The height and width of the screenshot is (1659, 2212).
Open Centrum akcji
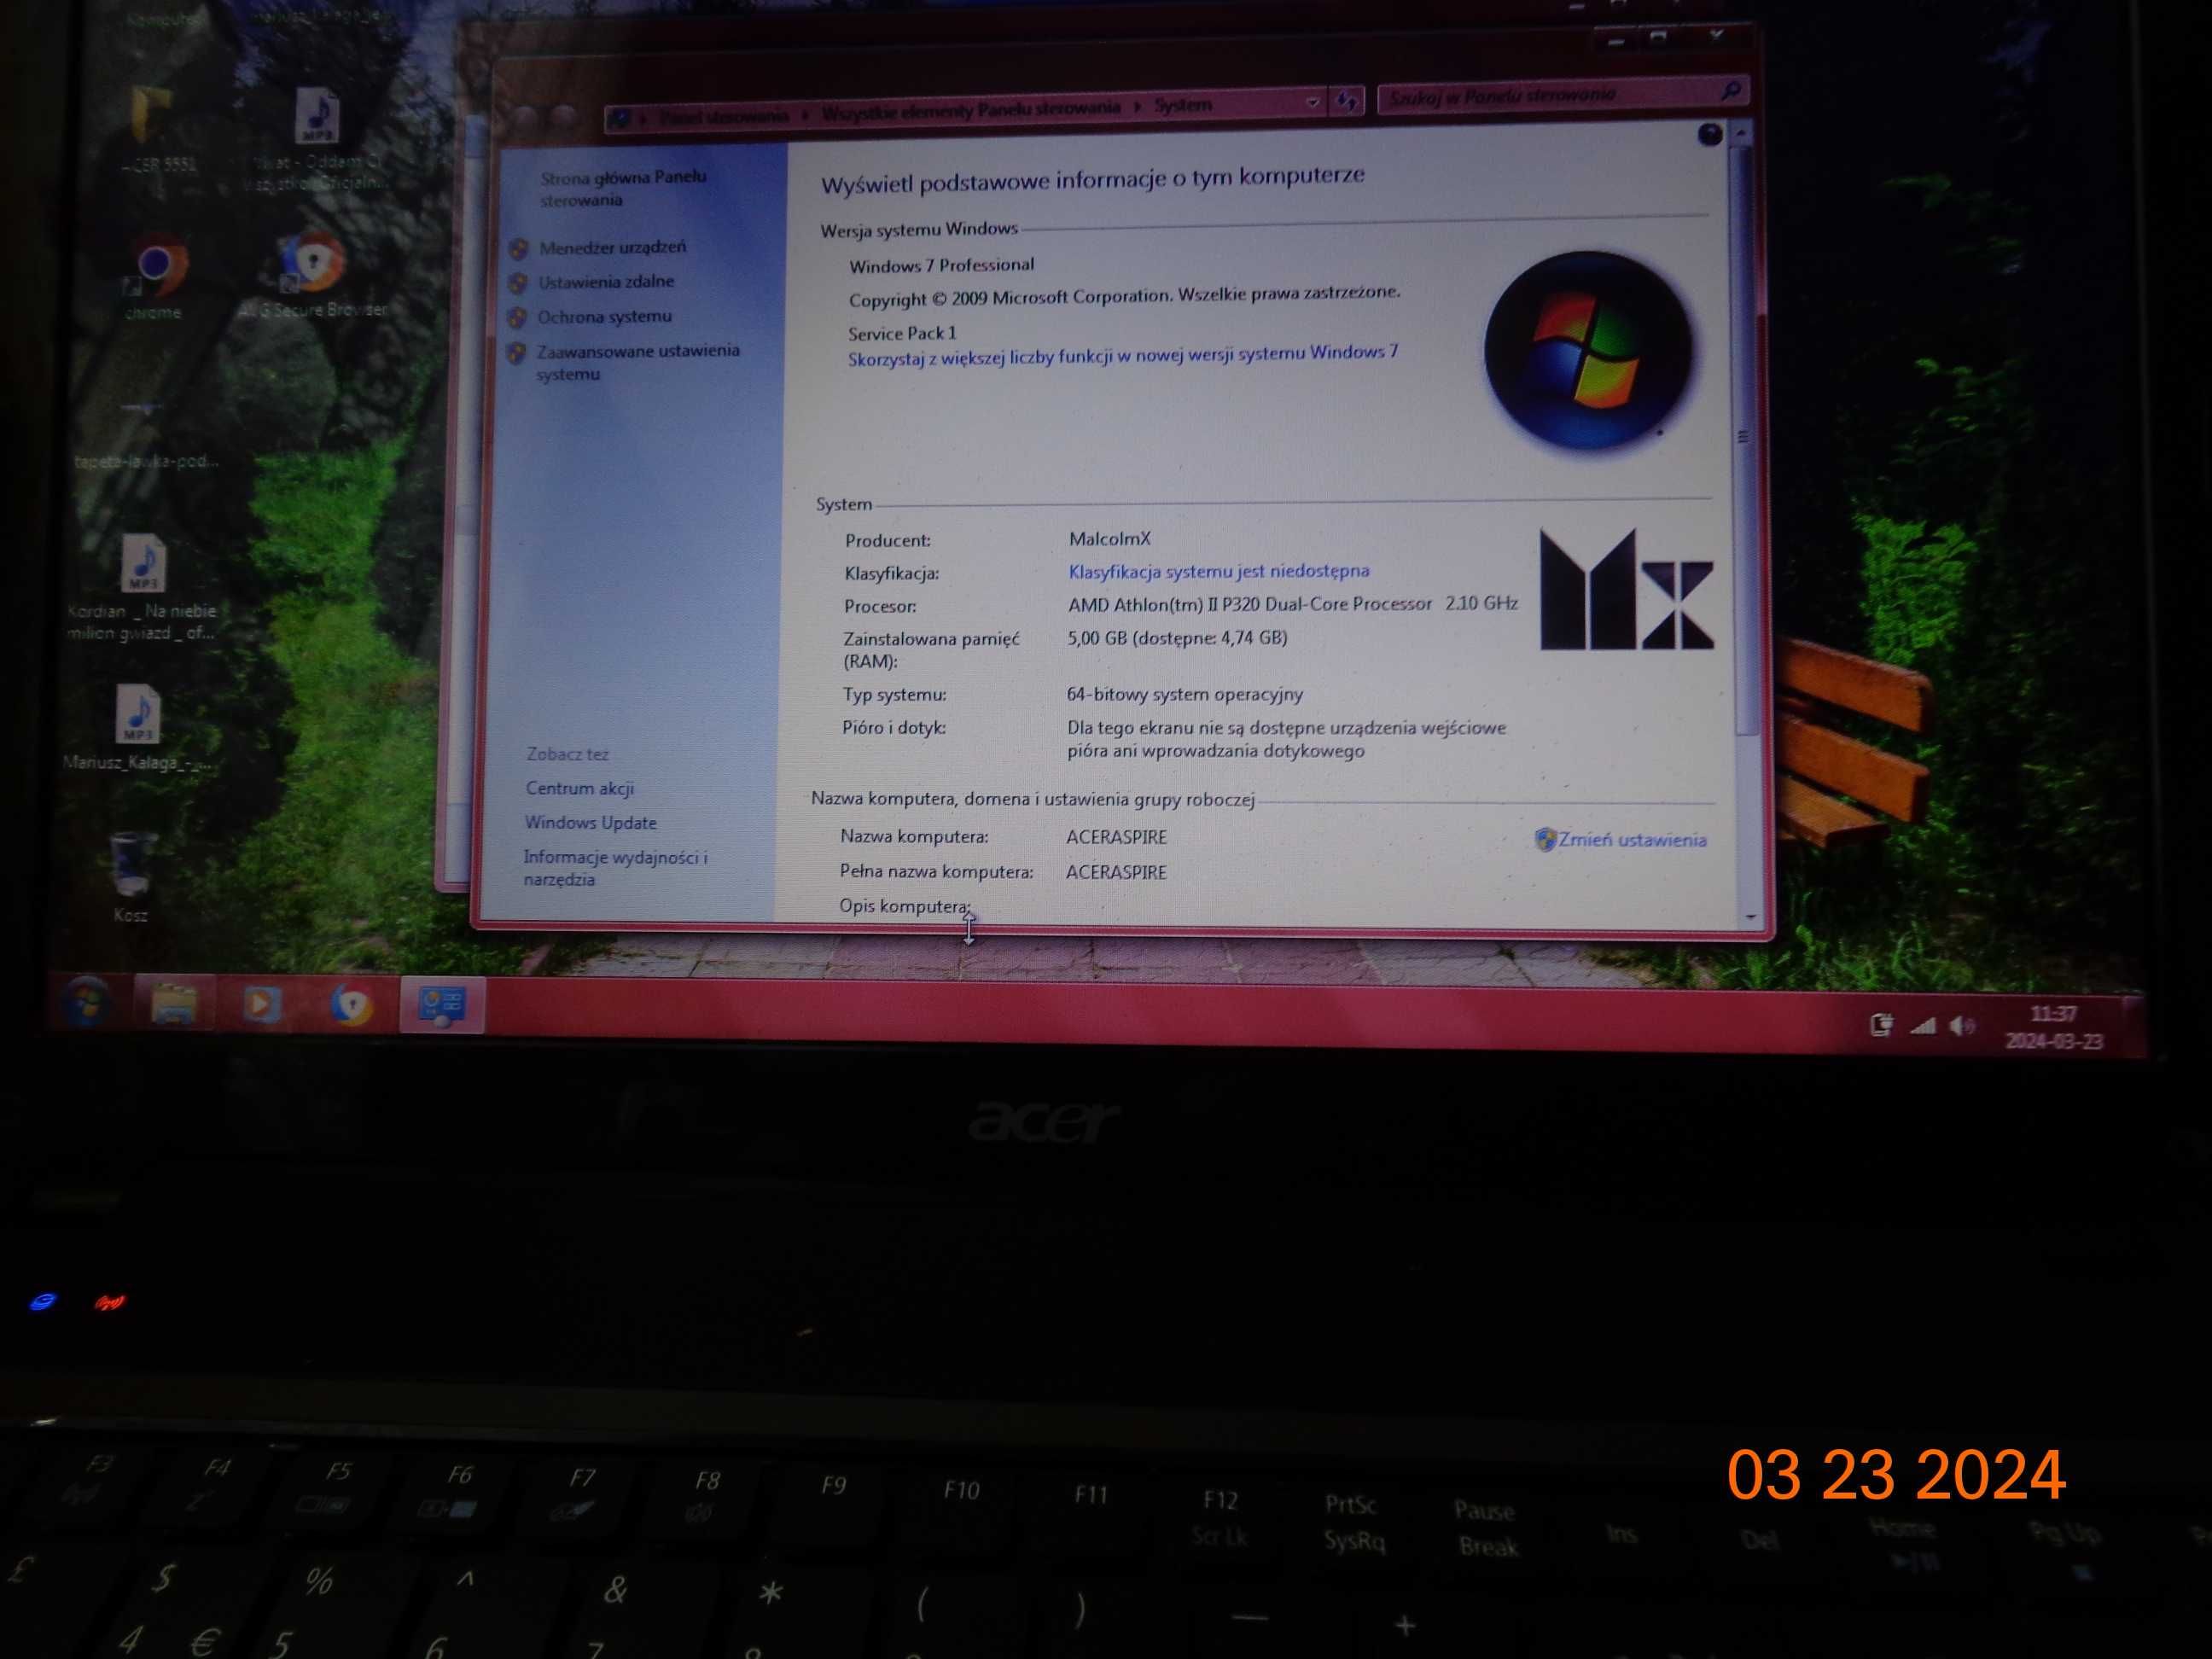pyautogui.click(x=580, y=788)
